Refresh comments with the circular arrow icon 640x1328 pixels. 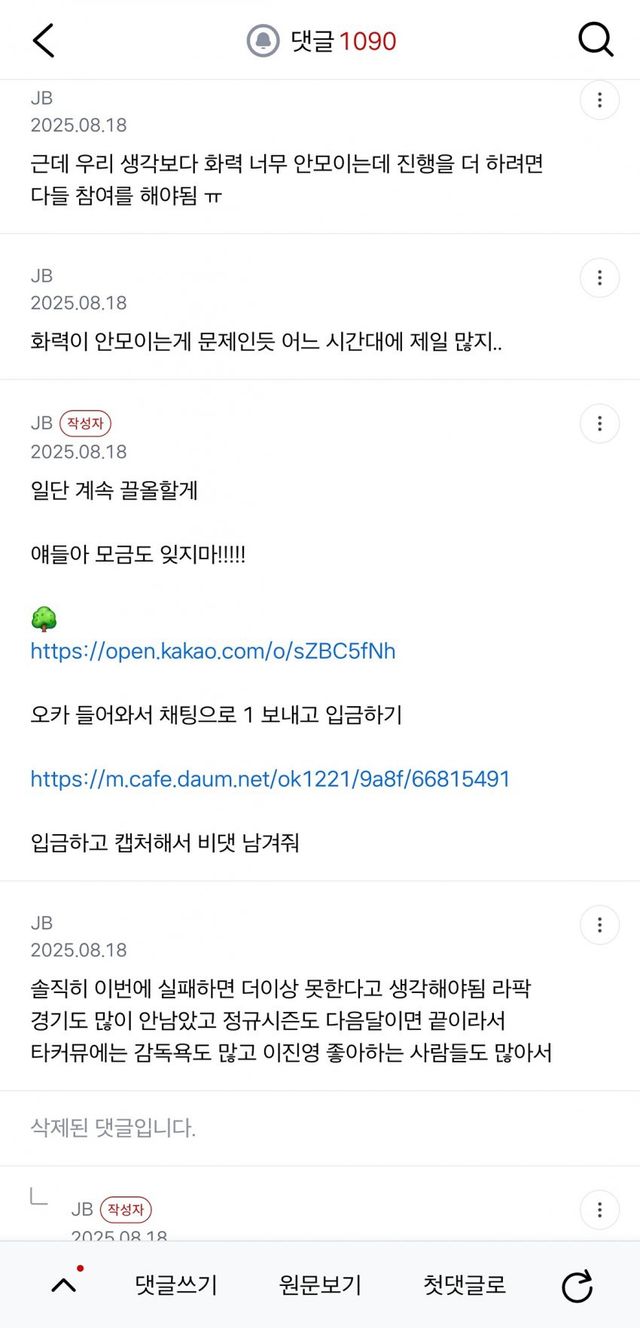point(577,1286)
